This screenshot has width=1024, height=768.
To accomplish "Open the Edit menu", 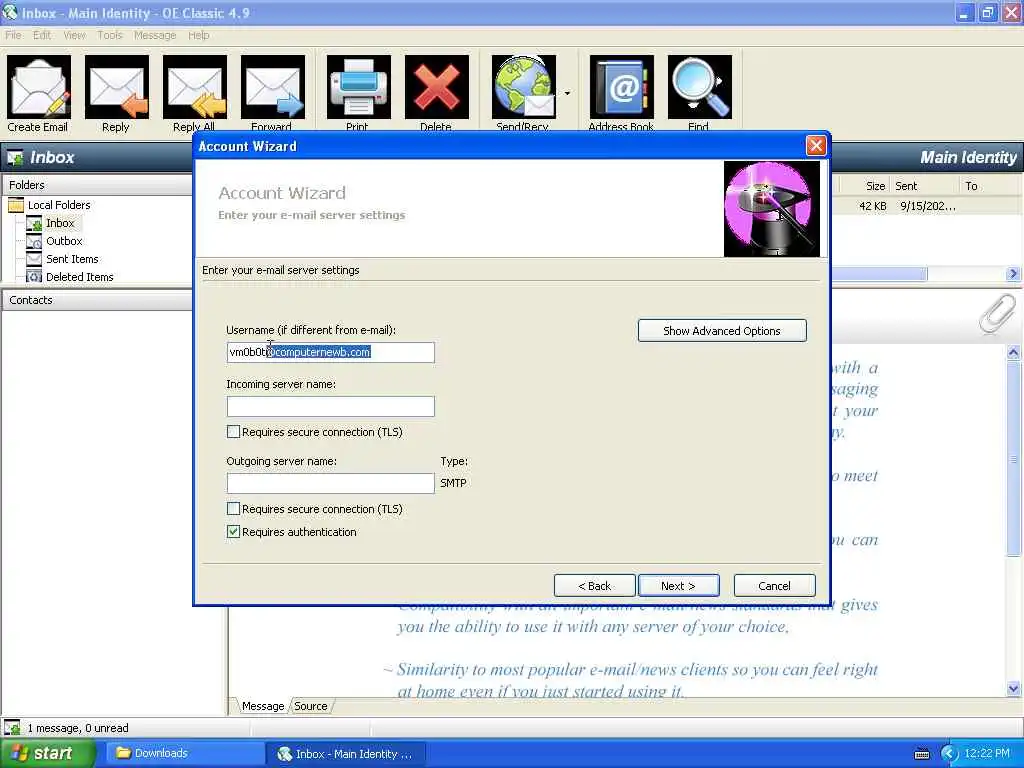I will click(42, 35).
